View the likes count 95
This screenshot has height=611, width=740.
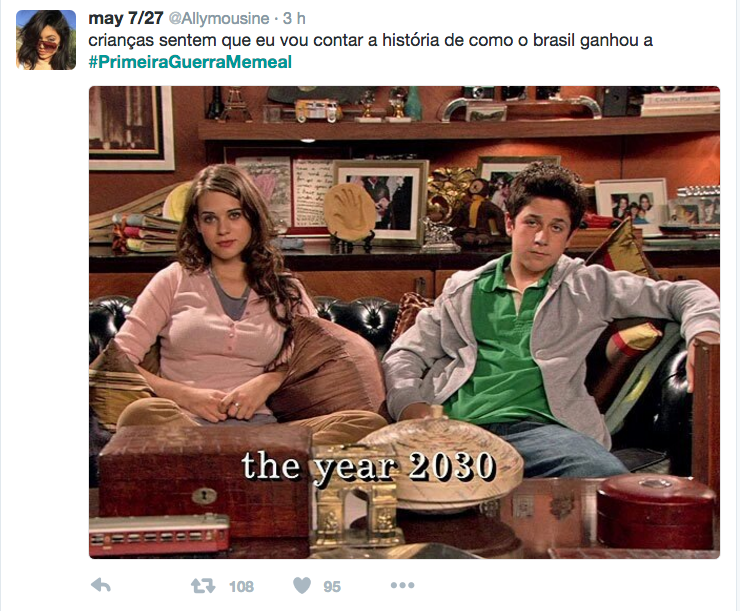[332, 586]
